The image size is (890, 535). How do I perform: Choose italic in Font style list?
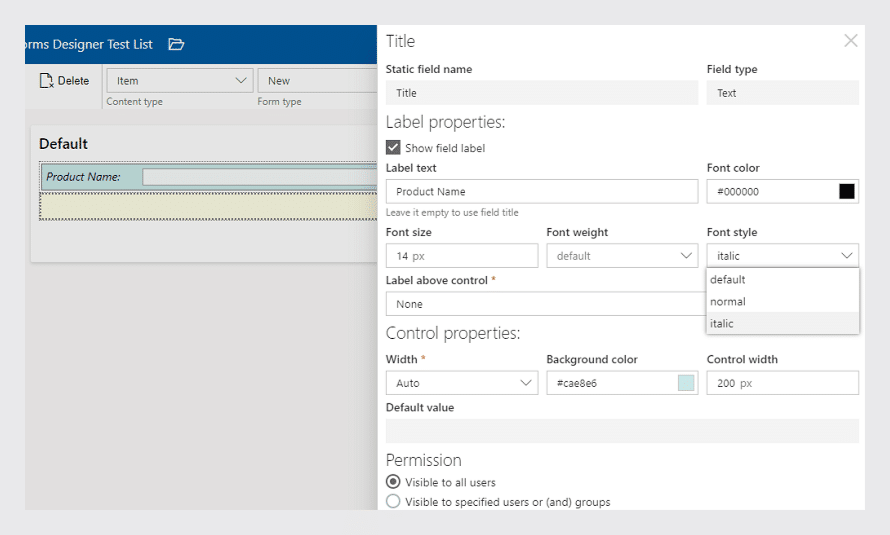pyautogui.click(x=782, y=323)
